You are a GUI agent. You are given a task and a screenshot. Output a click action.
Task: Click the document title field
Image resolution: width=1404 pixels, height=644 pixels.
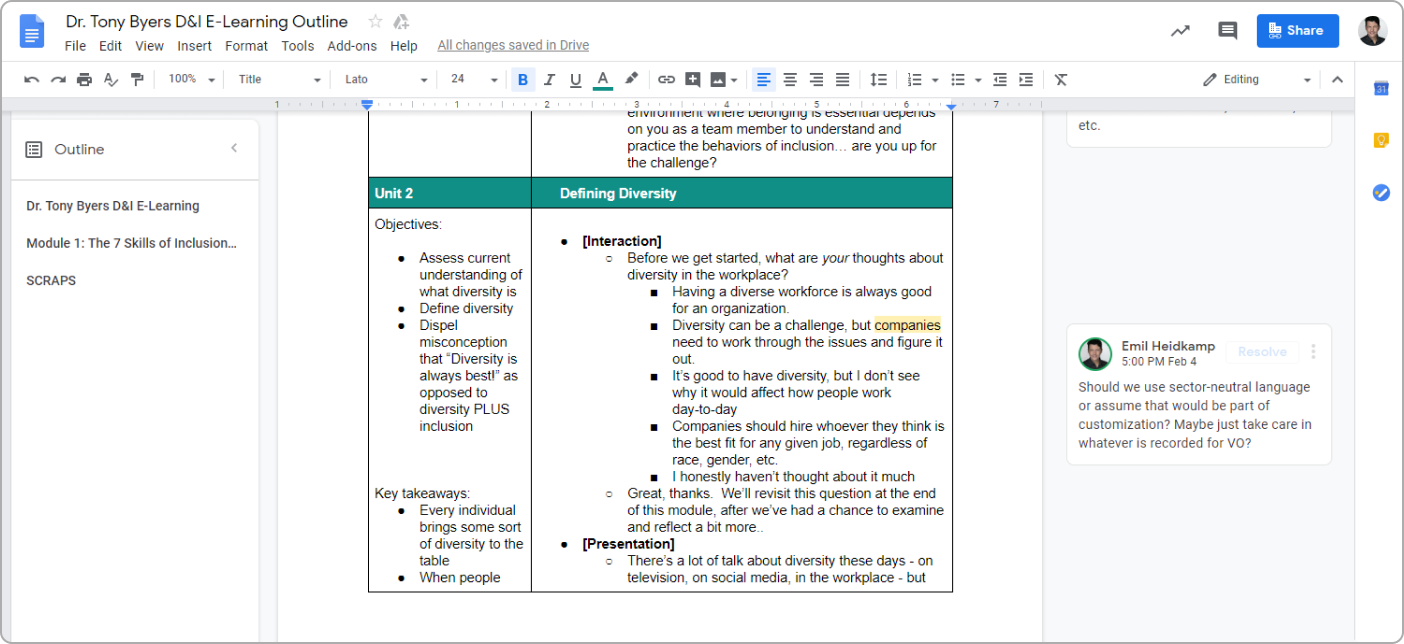[207, 21]
